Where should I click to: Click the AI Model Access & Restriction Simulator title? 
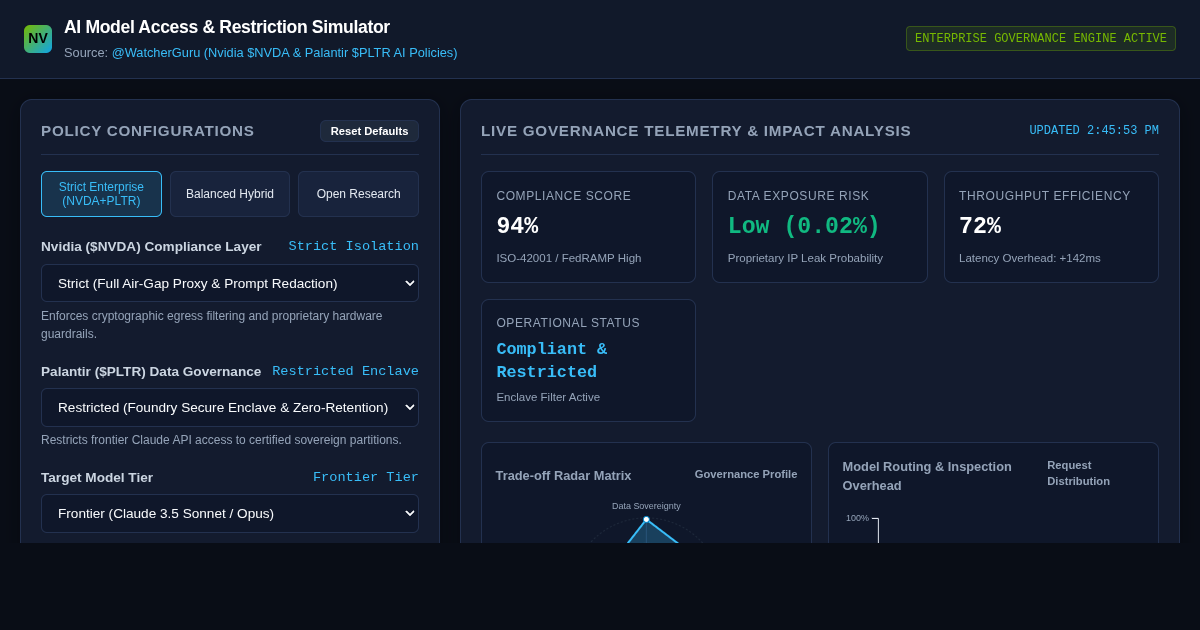pyautogui.click(x=227, y=27)
